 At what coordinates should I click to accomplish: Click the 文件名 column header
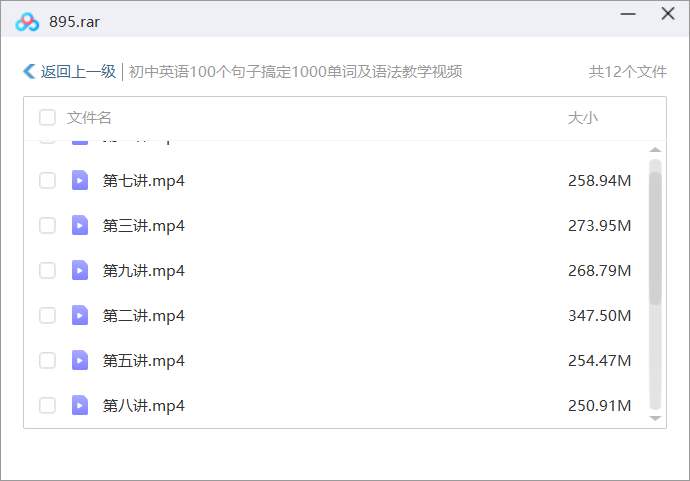[89, 118]
